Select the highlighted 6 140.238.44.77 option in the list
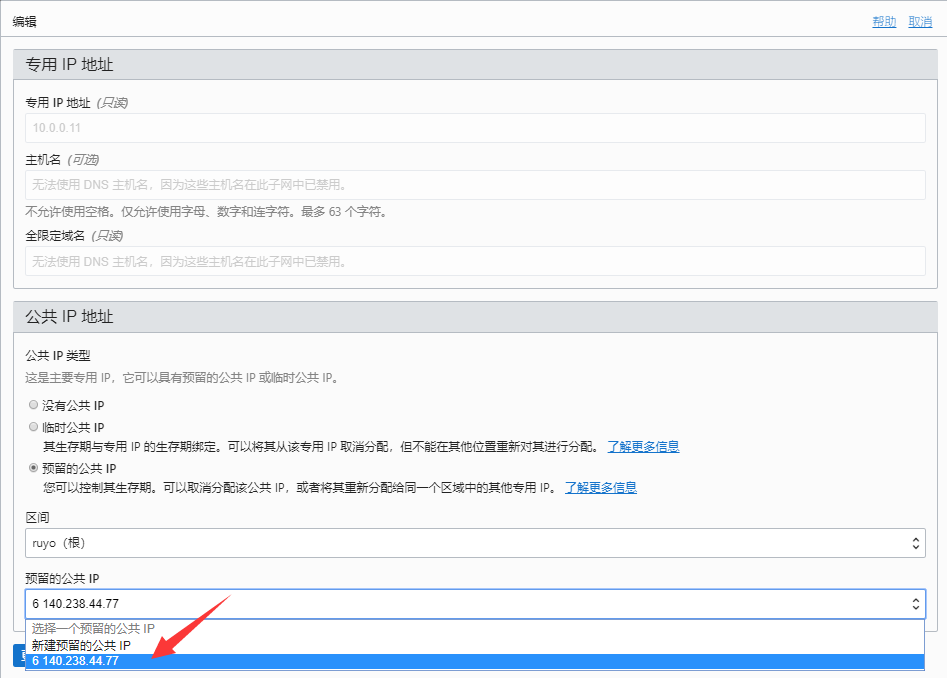947x678 pixels. pyautogui.click(x=475, y=661)
